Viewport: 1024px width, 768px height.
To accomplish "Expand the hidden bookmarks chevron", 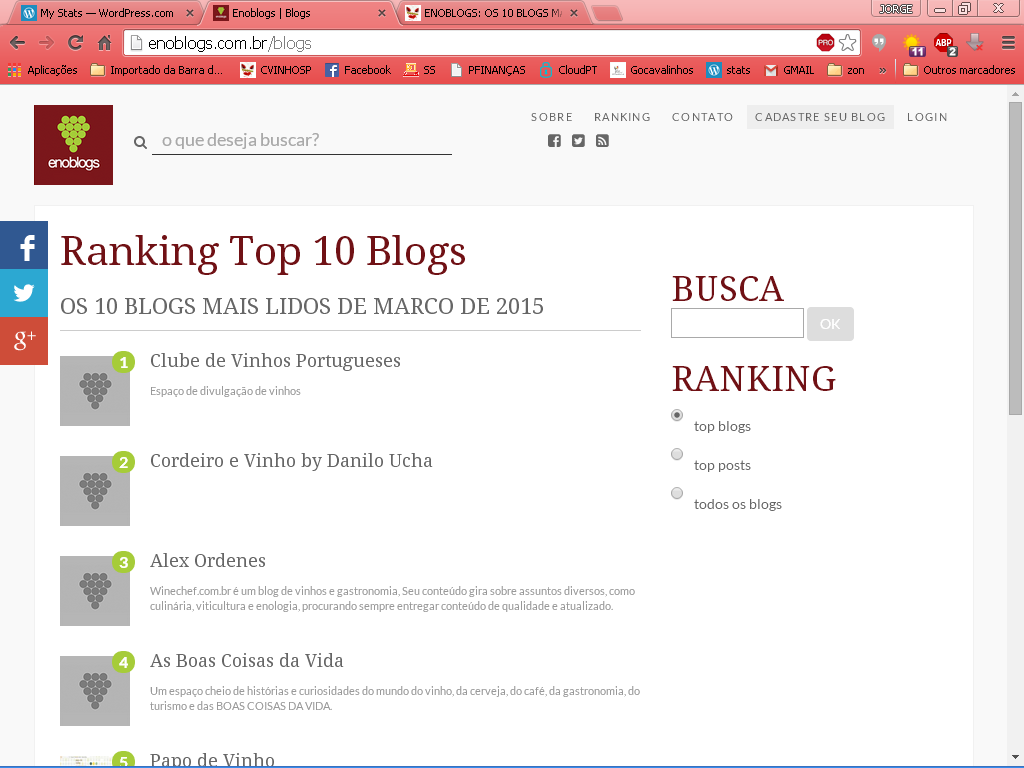I will tap(882, 70).
